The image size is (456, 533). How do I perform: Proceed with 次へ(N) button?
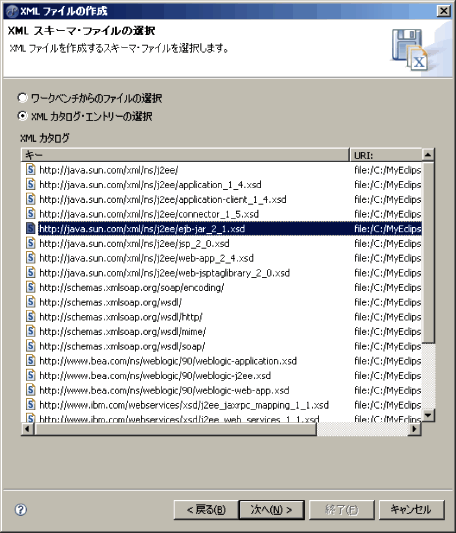(x=271, y=509)
